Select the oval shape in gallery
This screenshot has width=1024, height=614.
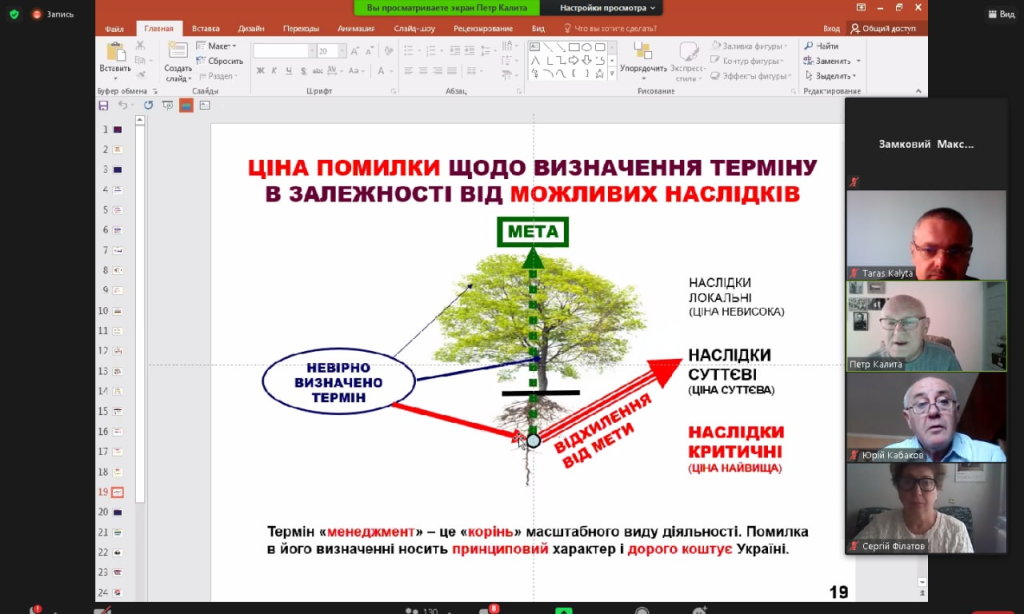(586, 47)
